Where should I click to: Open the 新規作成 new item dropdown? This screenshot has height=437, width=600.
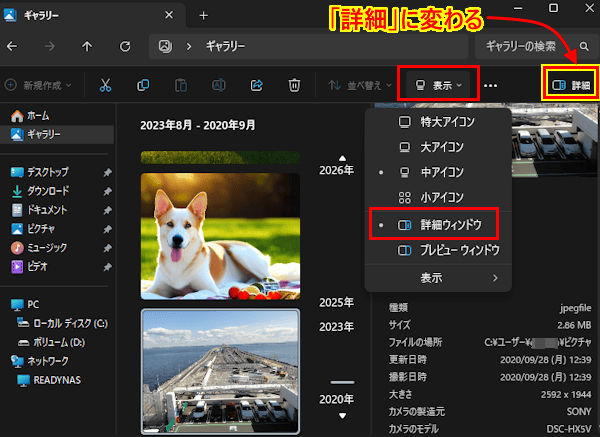pyautogui.click(x=38, y=85)
